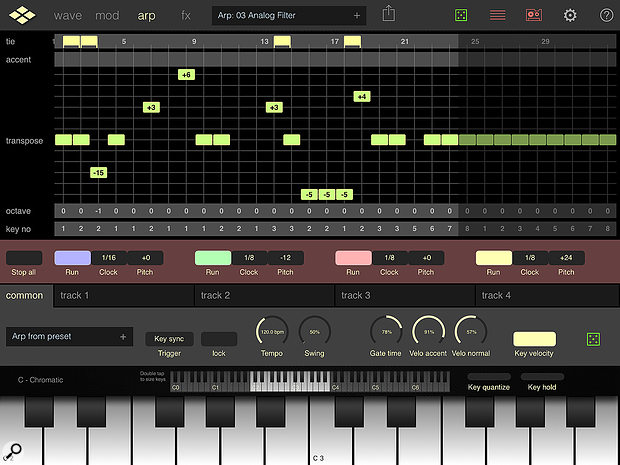Open settings gear

click(570, 15)
